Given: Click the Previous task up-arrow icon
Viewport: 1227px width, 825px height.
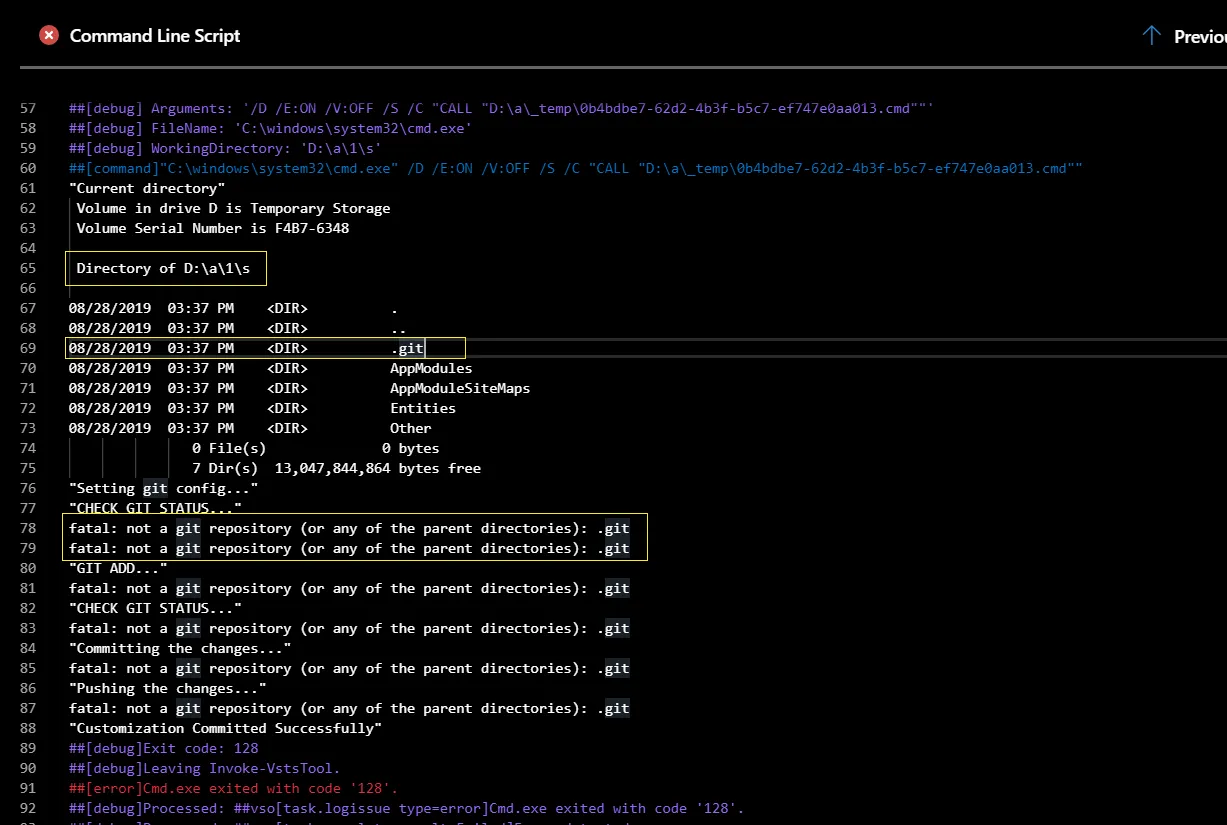Looking at the screenshot, I should (1151, 35).
